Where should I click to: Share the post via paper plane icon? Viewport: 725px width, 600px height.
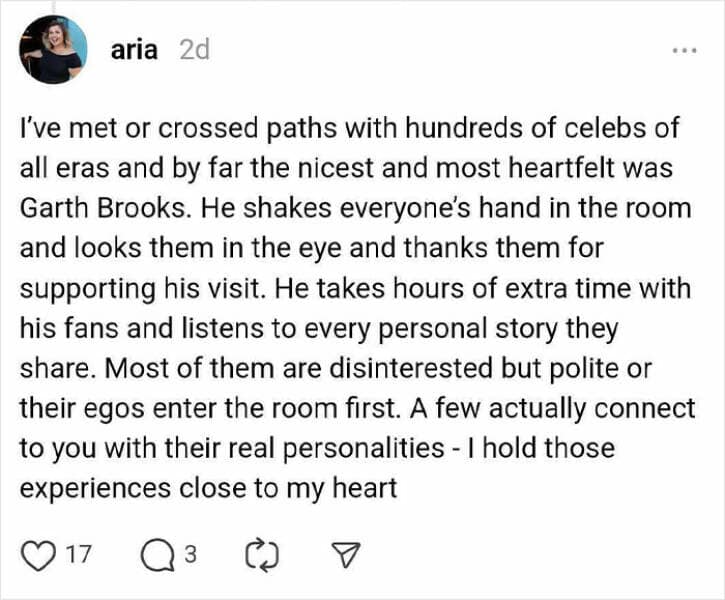tap(343, 554)
